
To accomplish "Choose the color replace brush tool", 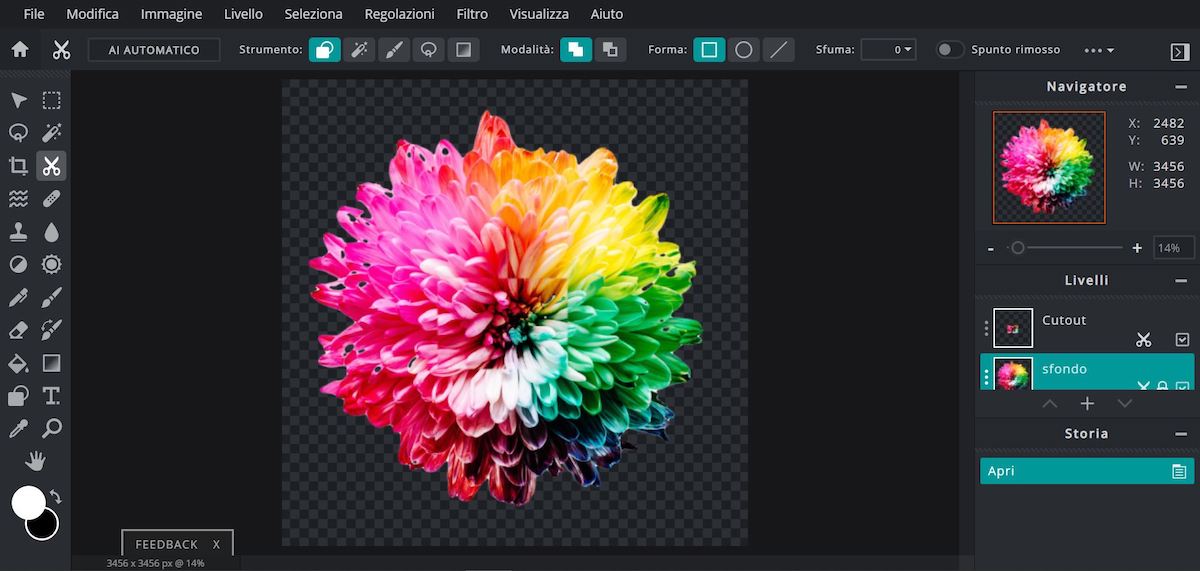I will pyautogui.click(x=51, y=330).
